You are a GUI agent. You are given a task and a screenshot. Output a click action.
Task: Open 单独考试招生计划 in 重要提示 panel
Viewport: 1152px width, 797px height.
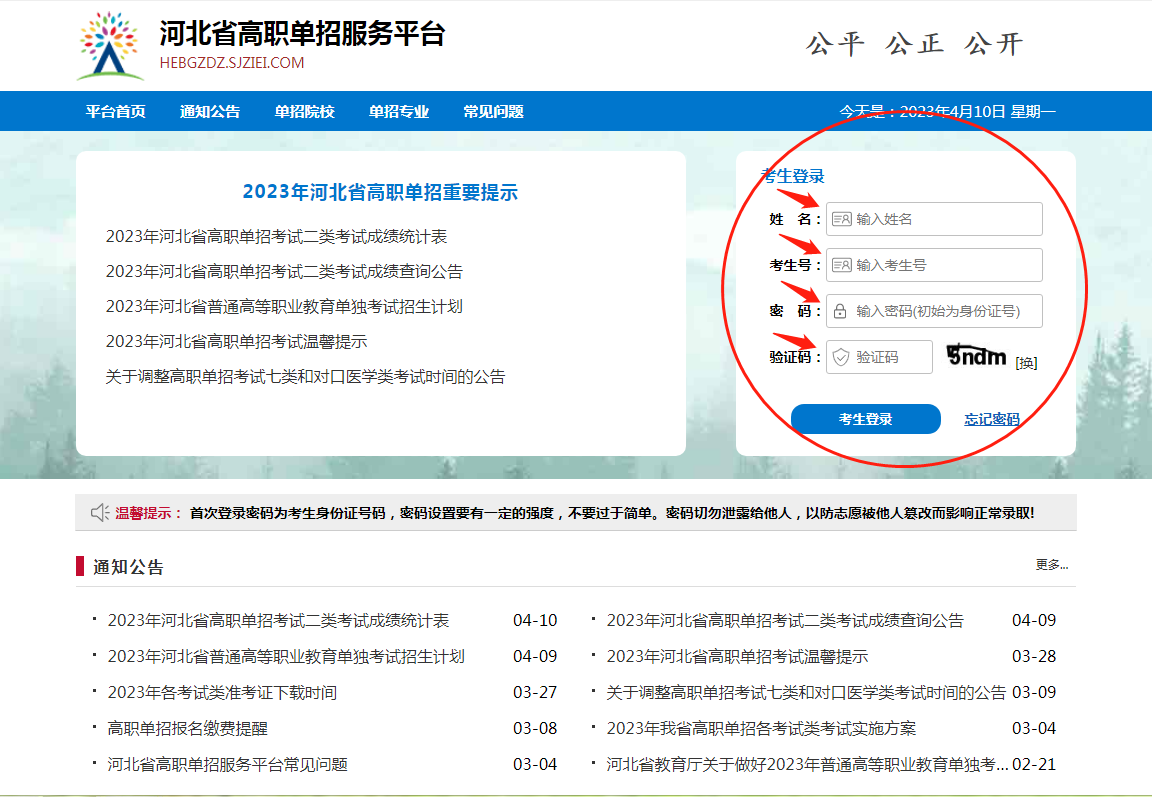tap(284, 306)
